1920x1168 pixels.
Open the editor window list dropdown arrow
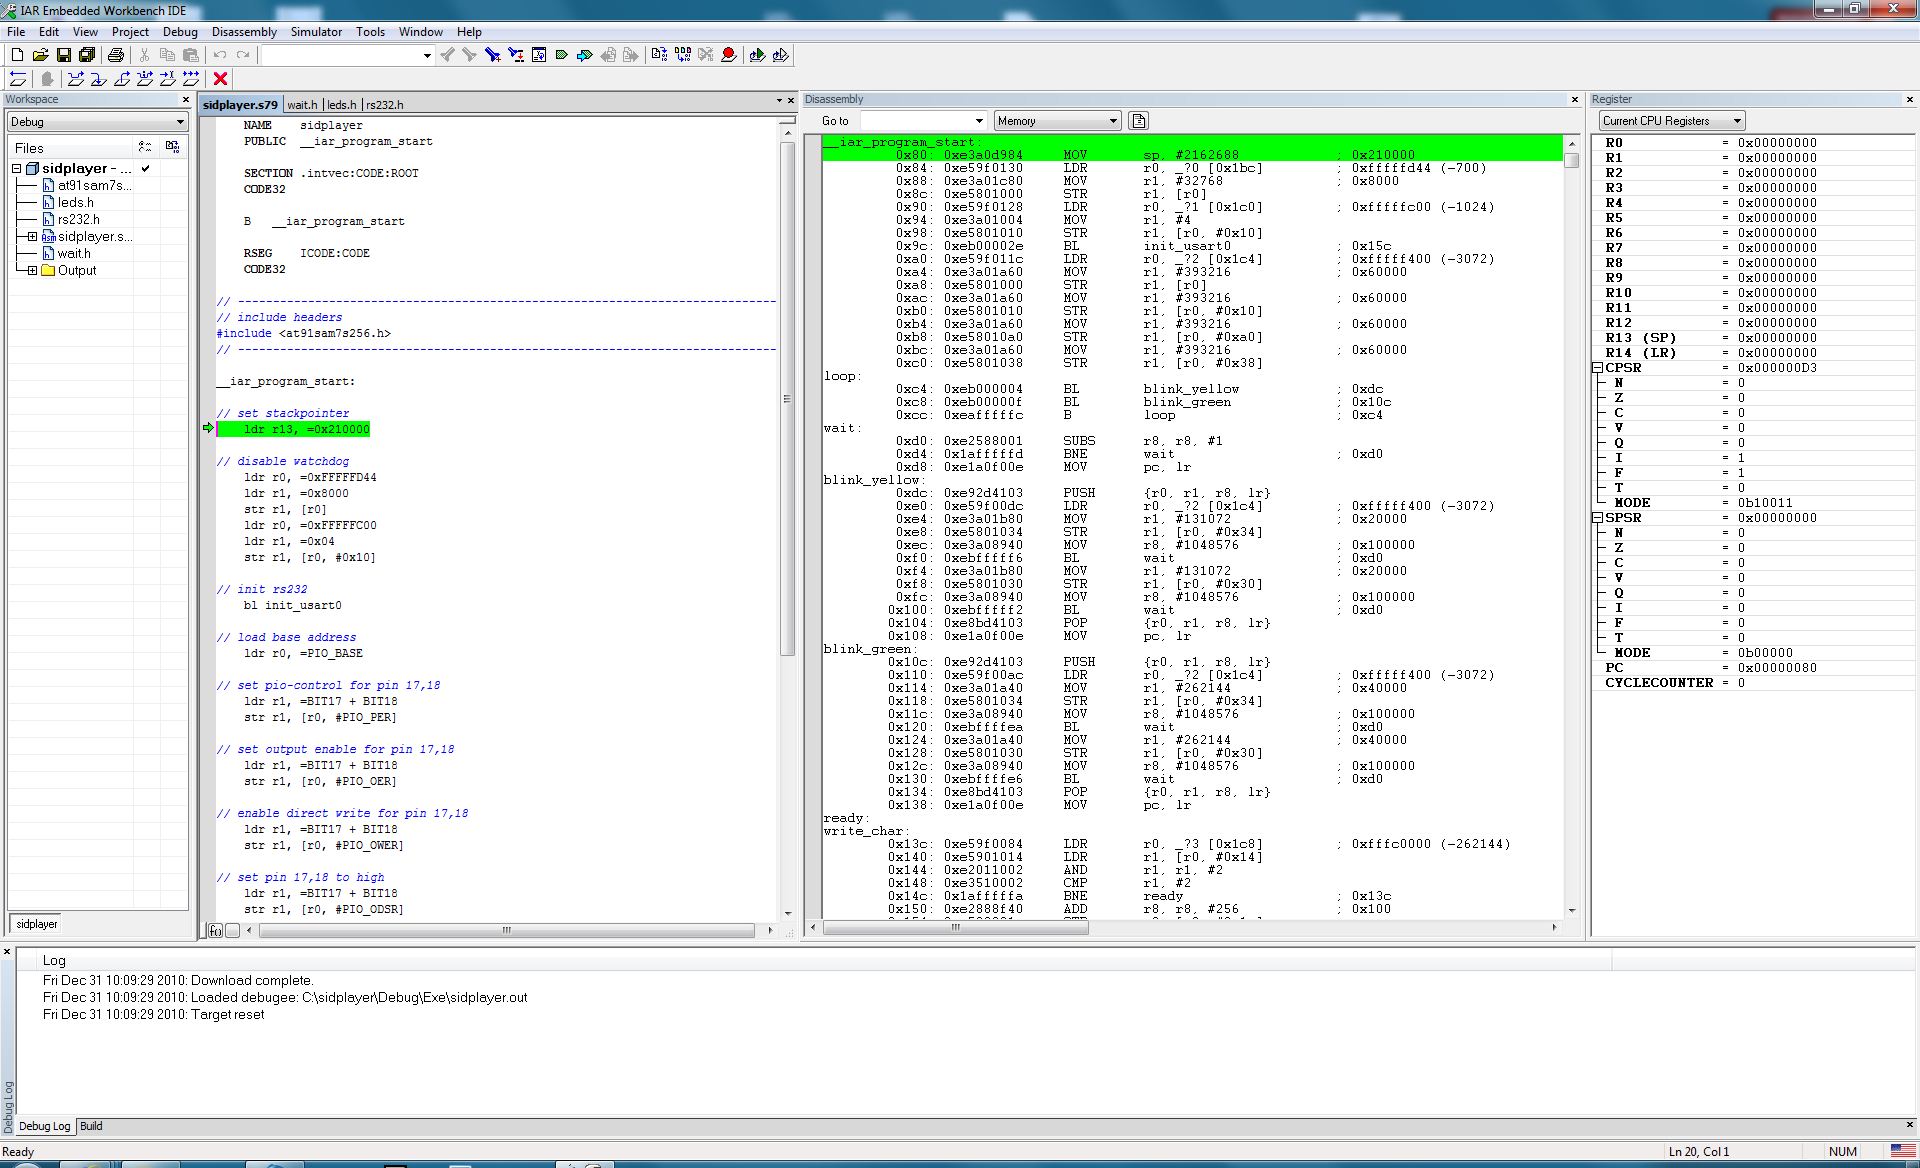pyautogui.click(x=779, y=101)
